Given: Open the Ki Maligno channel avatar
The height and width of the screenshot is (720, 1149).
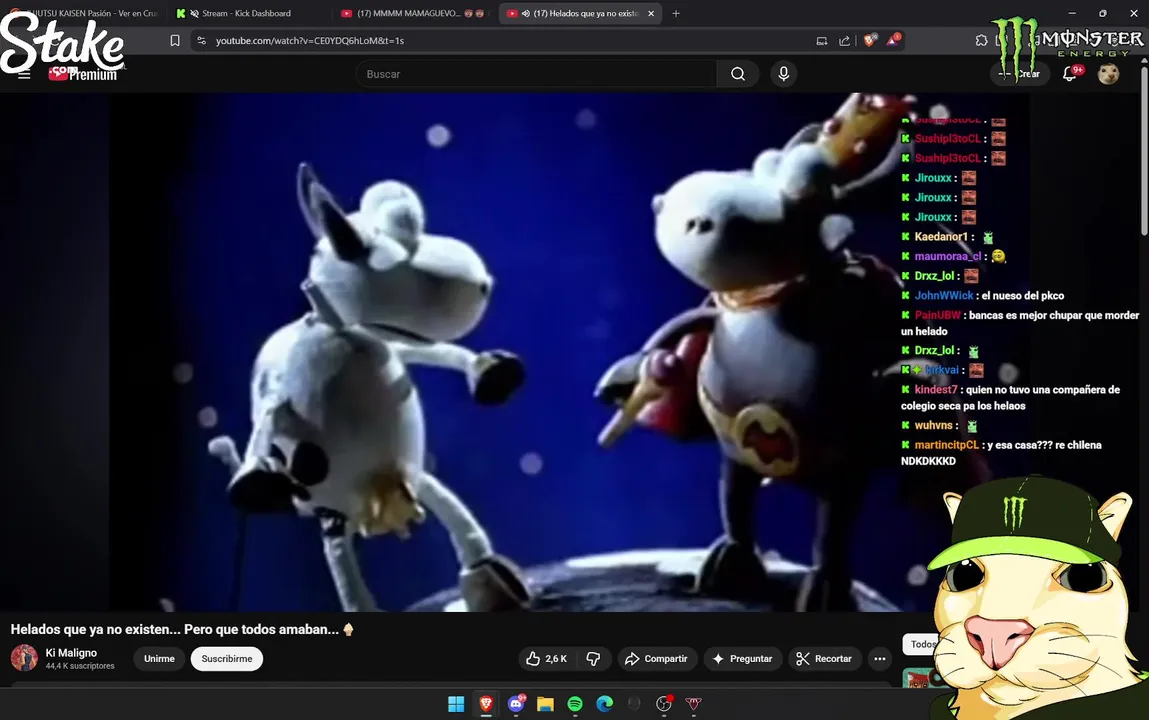Looking at the screenshot, I should tap(24, 658).
